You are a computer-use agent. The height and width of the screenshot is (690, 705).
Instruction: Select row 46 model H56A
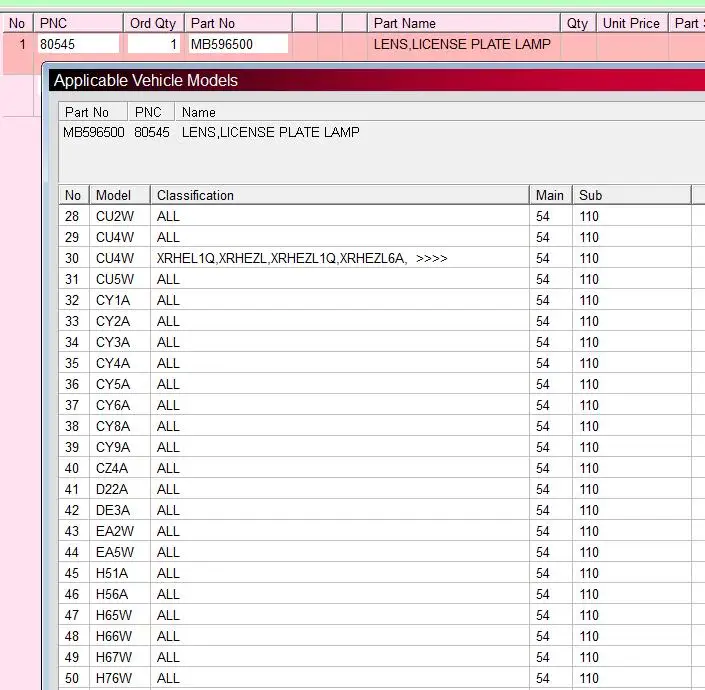click(x=112, y=594)
